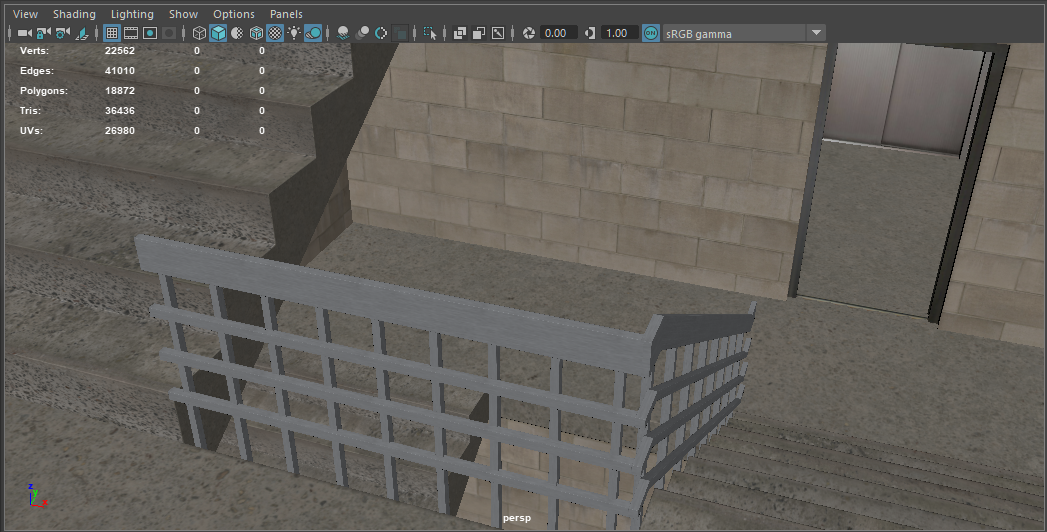Click the XYZ axis indicator
The image size is (1047, 532).
[37, 495]
